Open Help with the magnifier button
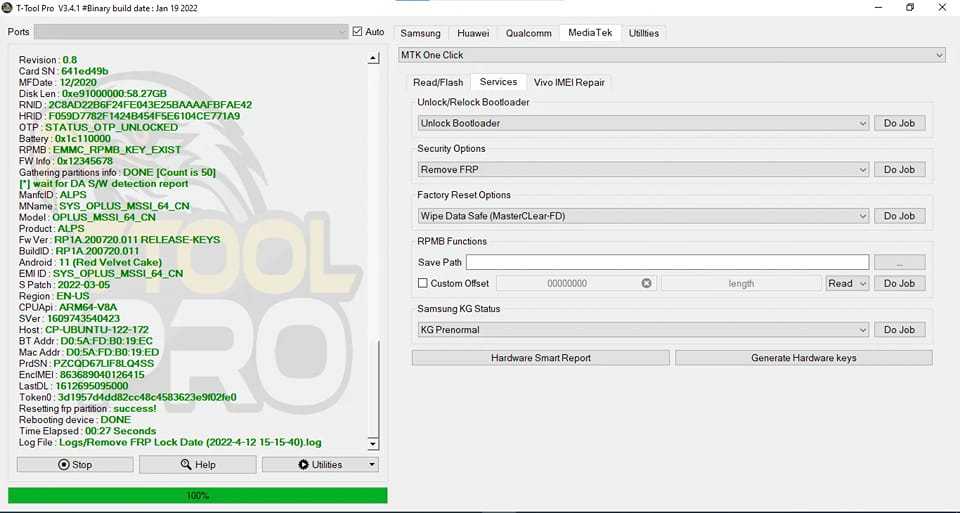Viewport: 960px width, 513px height. point(198,465)
